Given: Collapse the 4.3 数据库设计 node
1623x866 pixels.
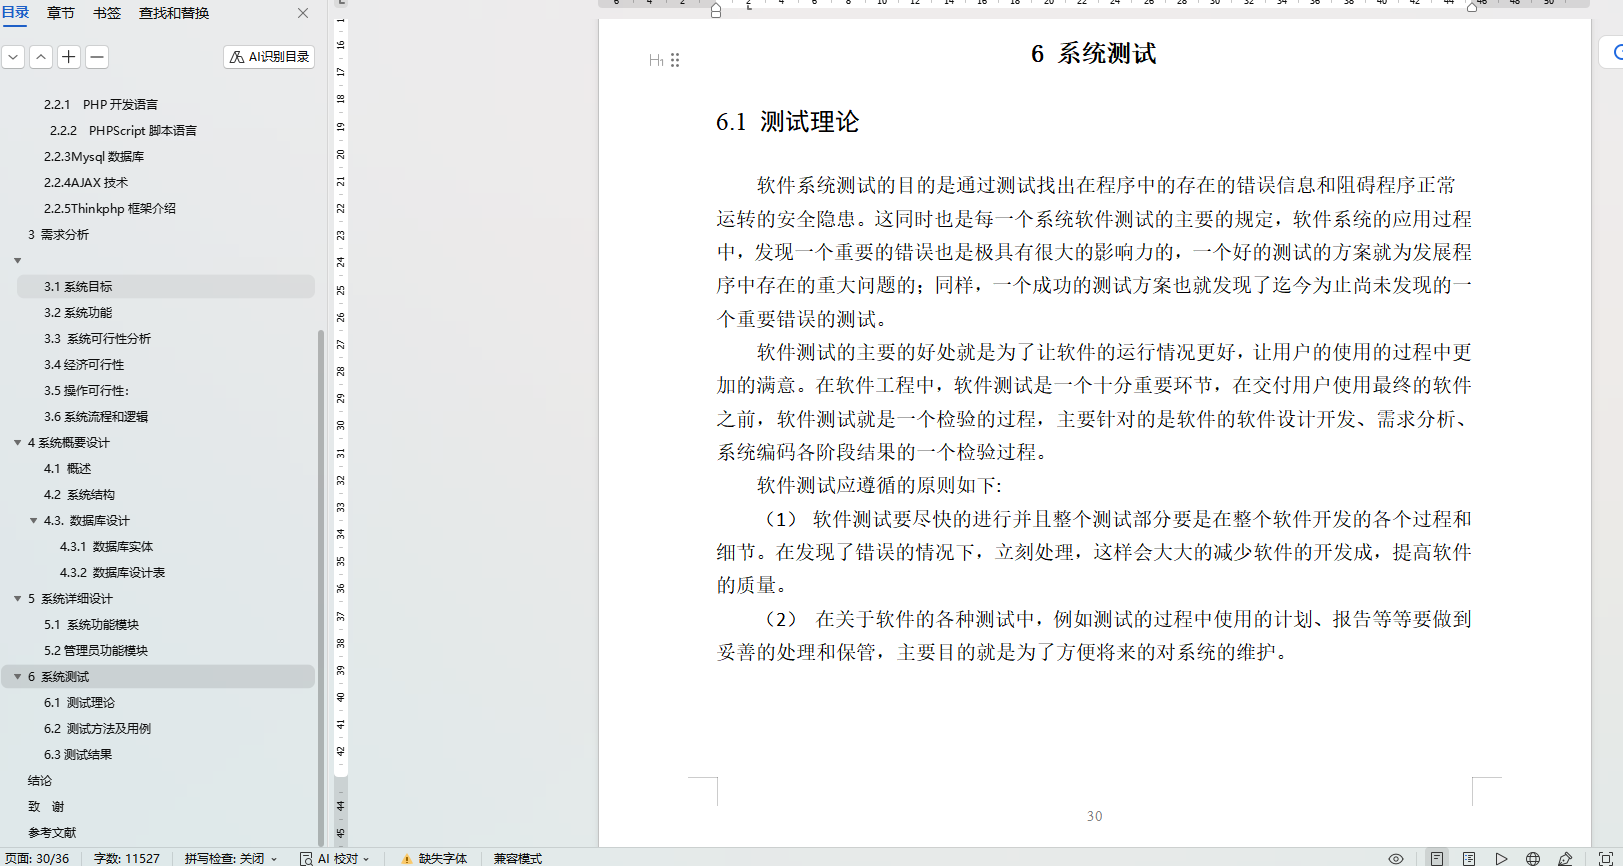Looking at the screenshot, I should click(33, 521).
